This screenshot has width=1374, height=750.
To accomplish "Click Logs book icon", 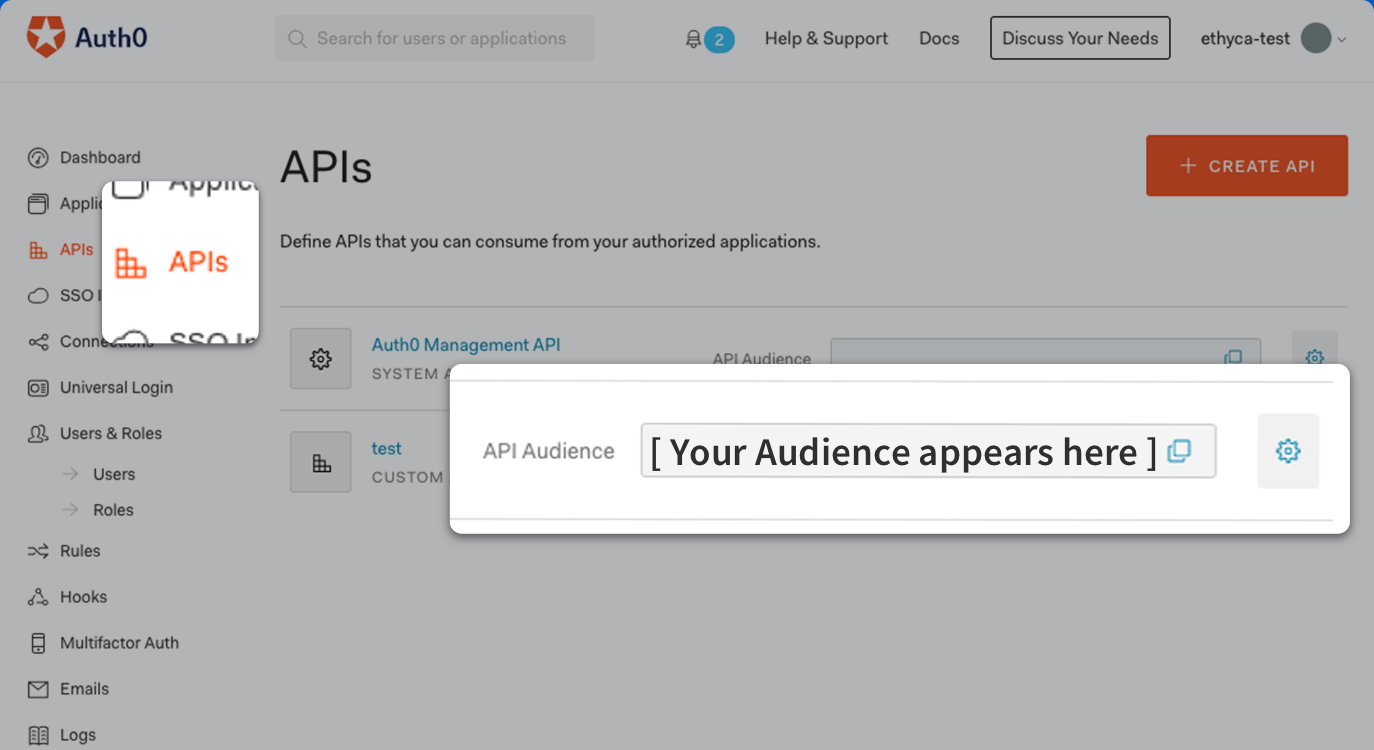I will pyautogui.click(x=38, y=735).
